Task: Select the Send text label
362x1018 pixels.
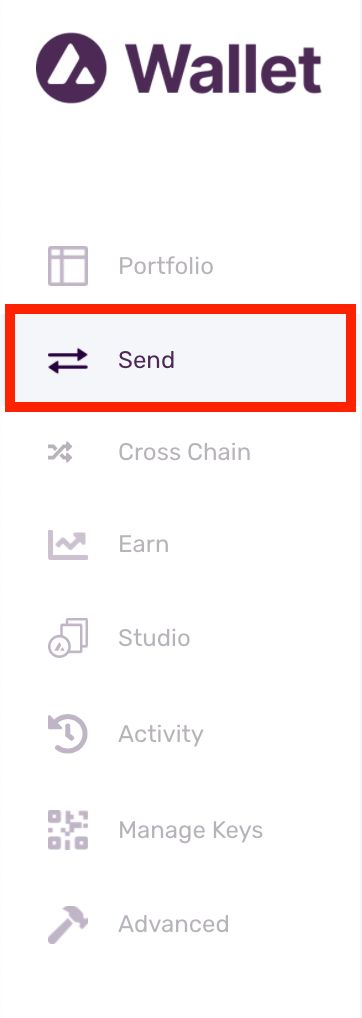Action: tap(147, 360)
